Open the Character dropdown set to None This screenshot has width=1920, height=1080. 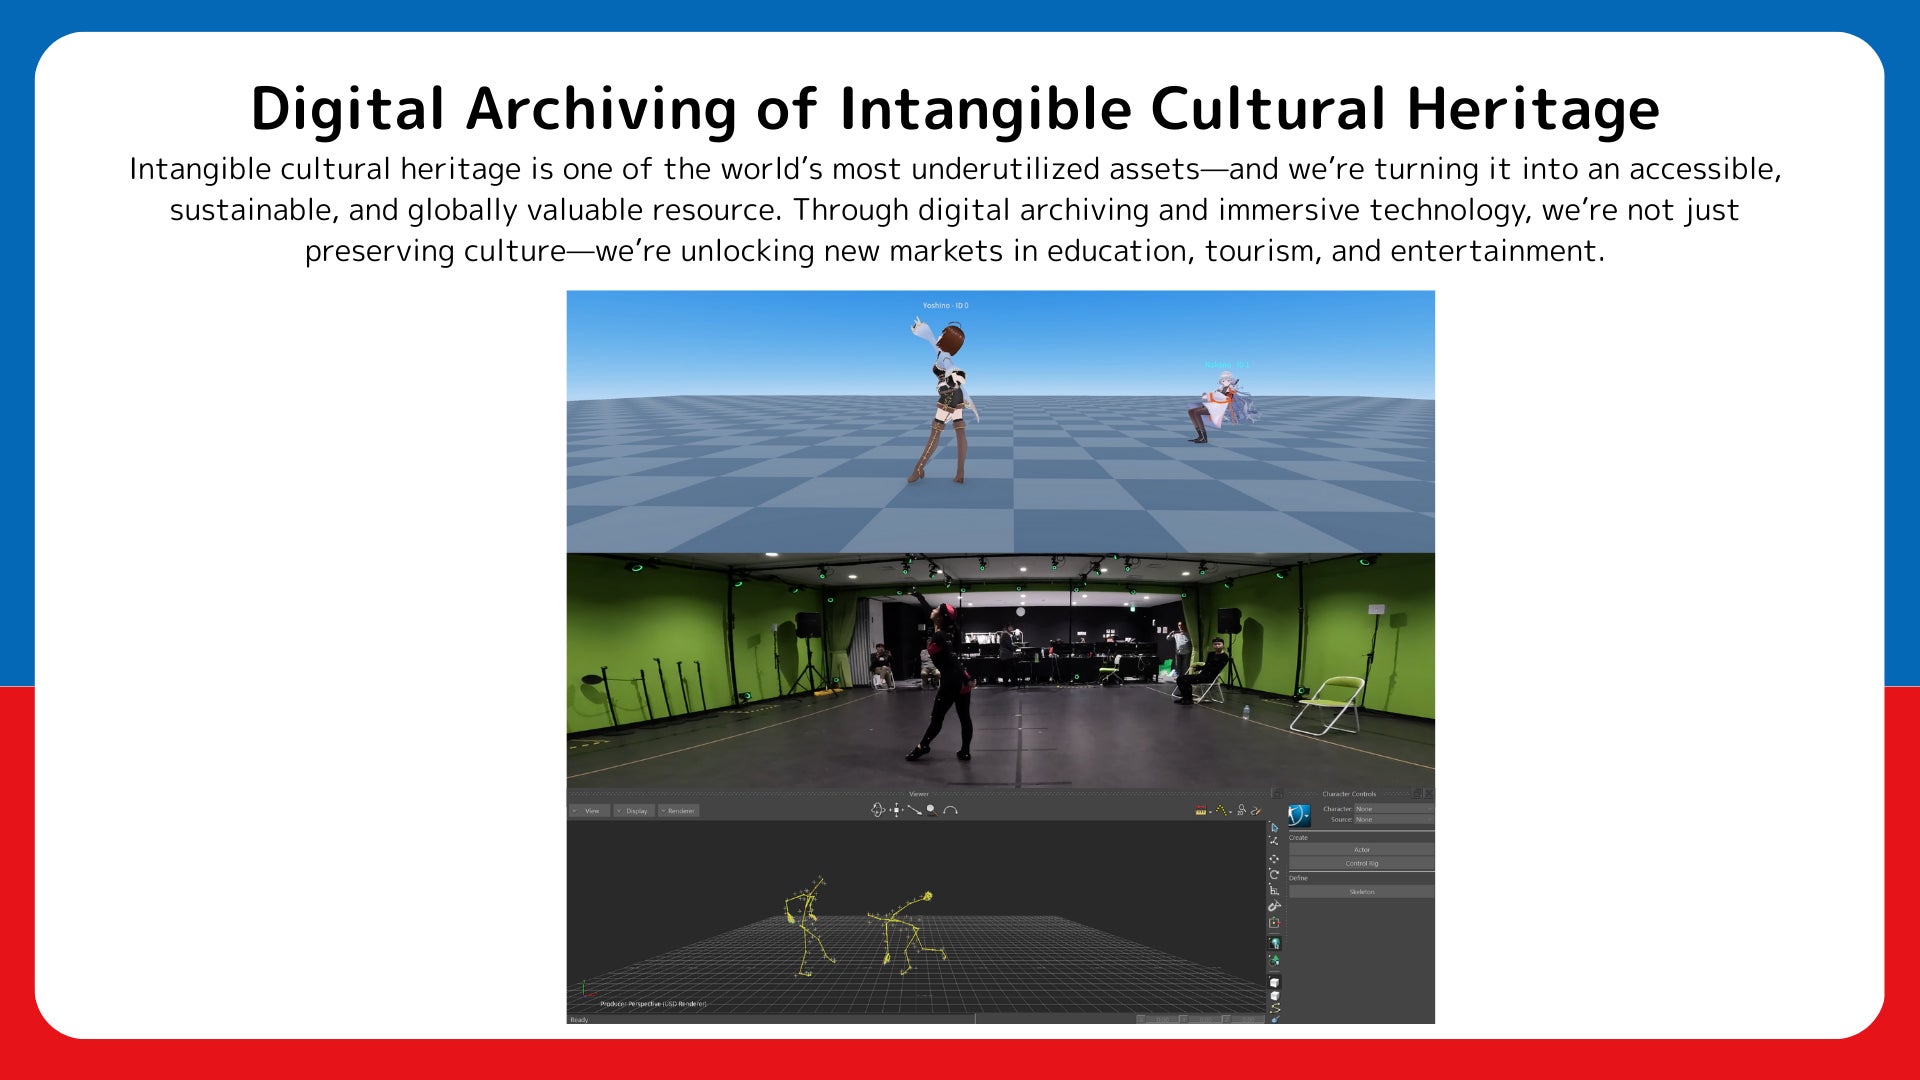(x=1393, y=809)
